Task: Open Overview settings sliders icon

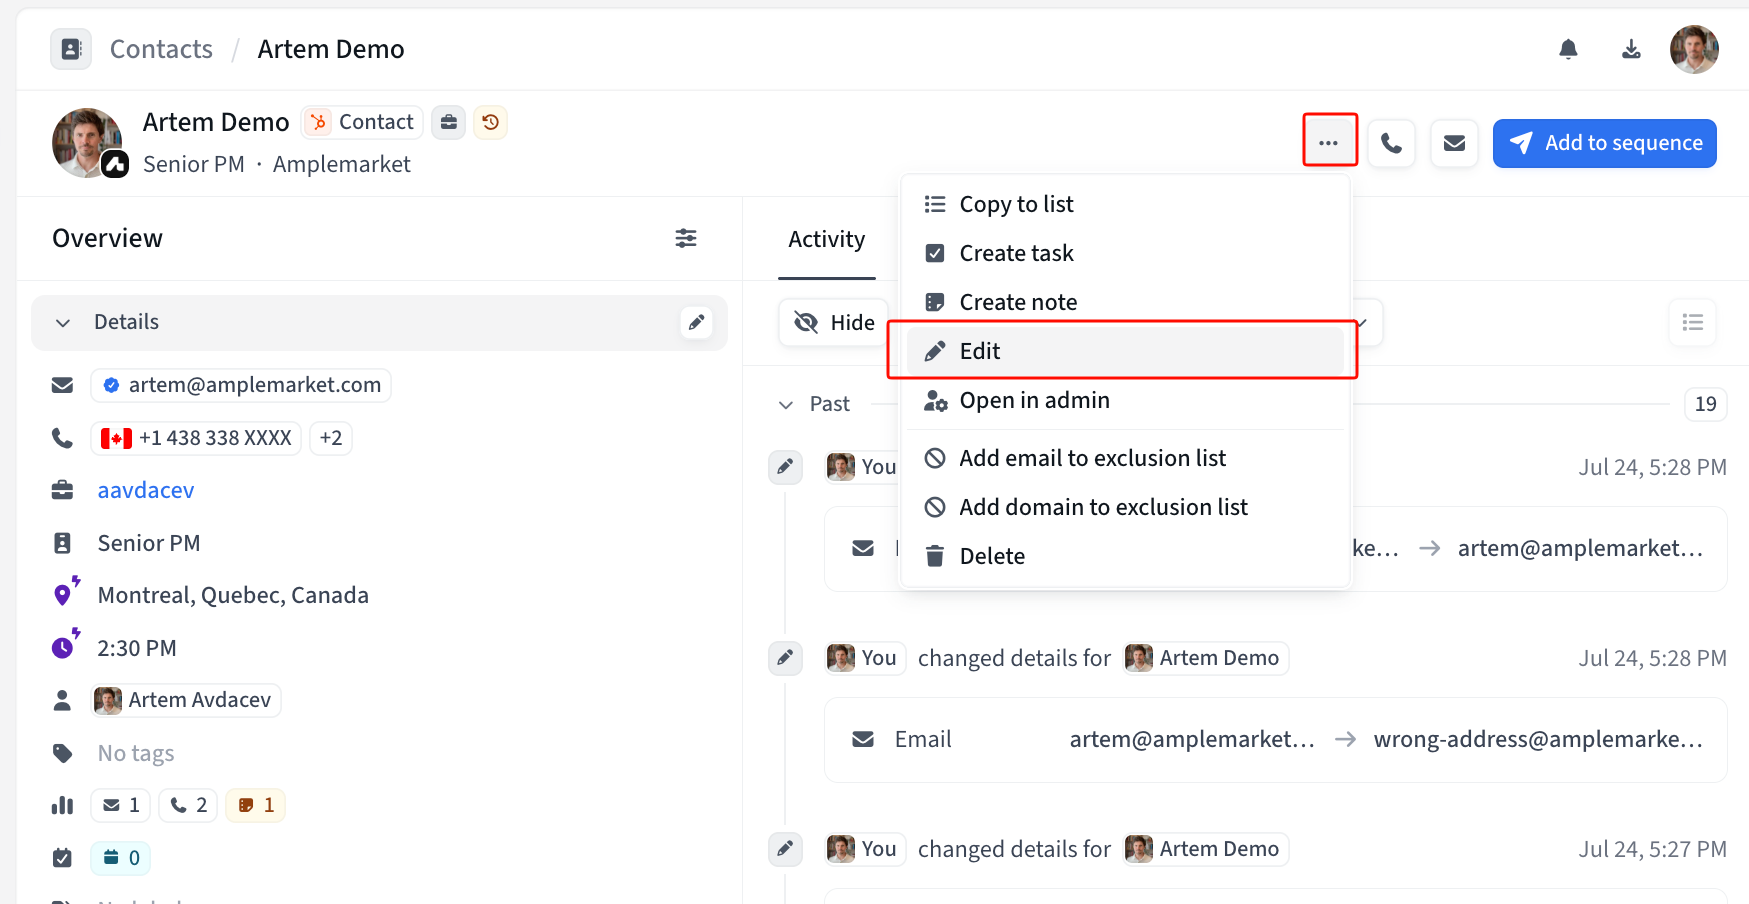Action: pos(686,238)
